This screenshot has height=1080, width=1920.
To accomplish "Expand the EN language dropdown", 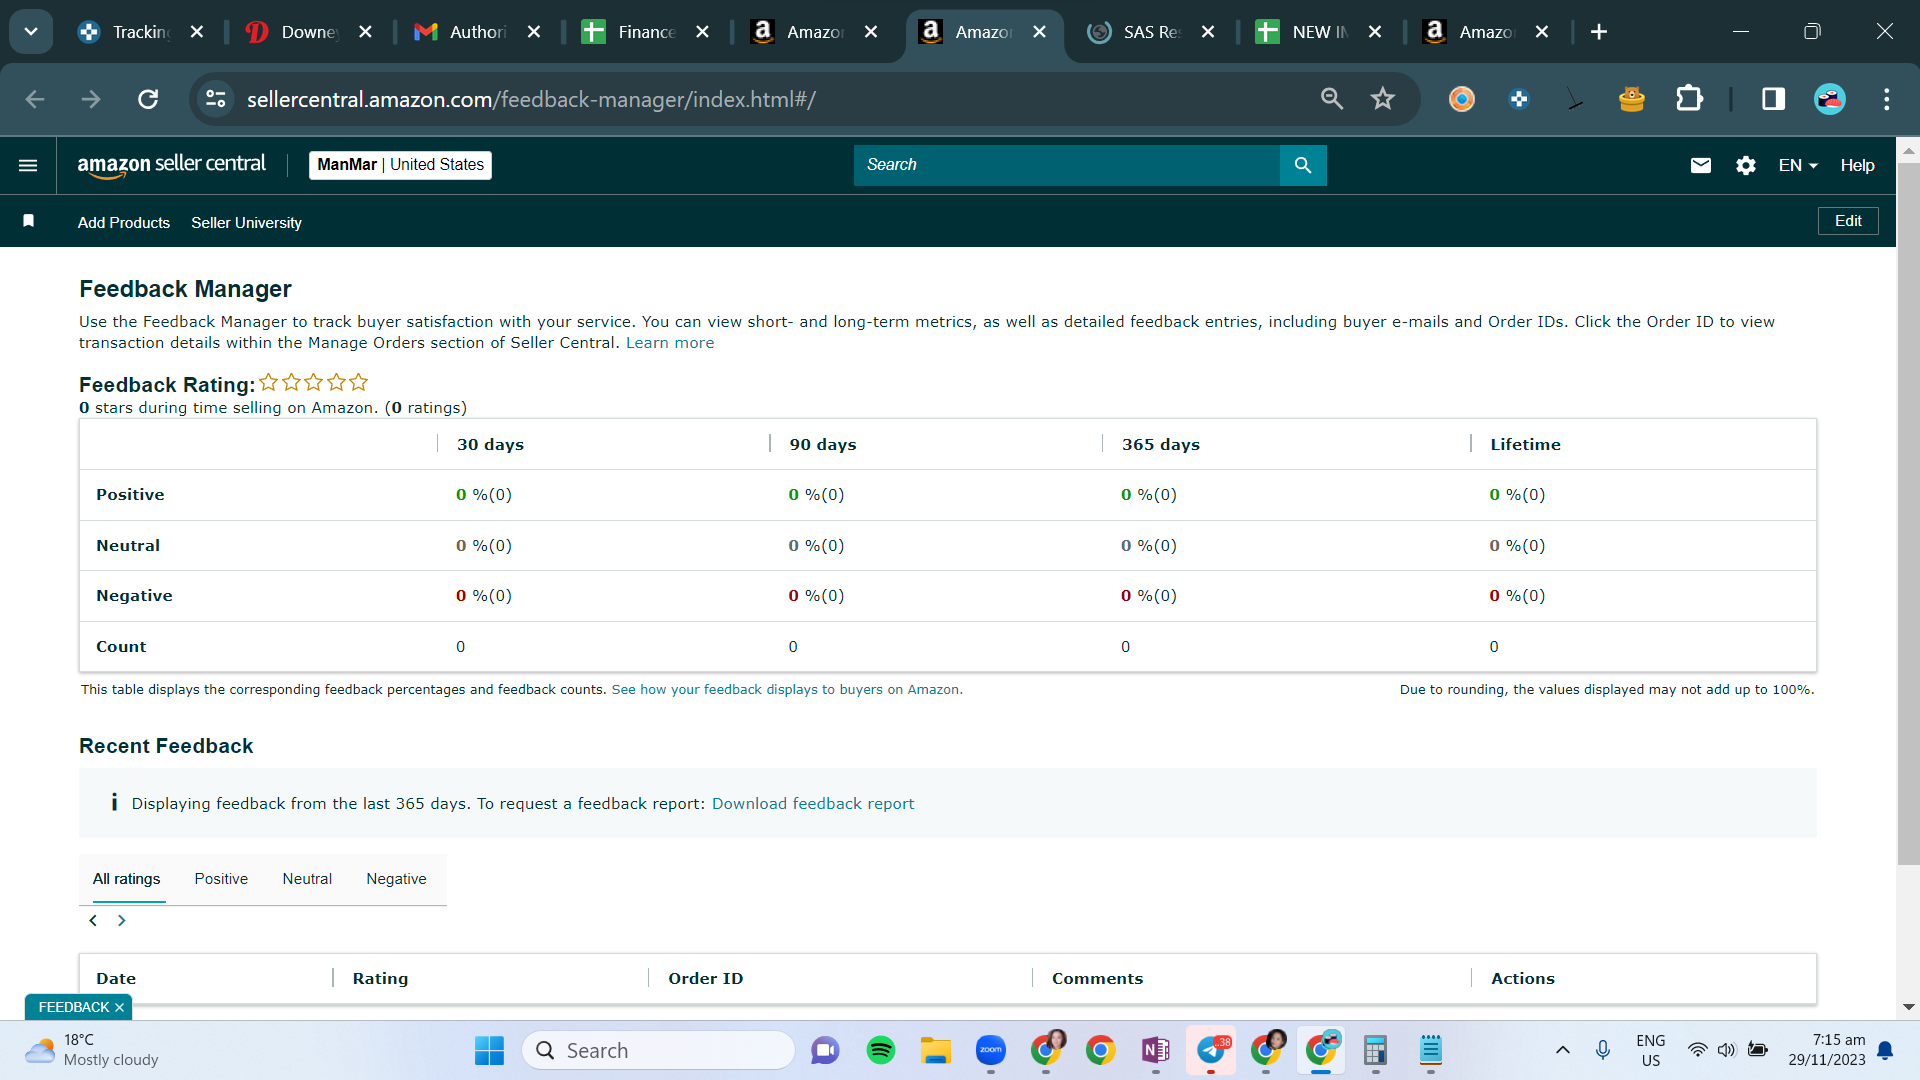I will click(1797, 165).
